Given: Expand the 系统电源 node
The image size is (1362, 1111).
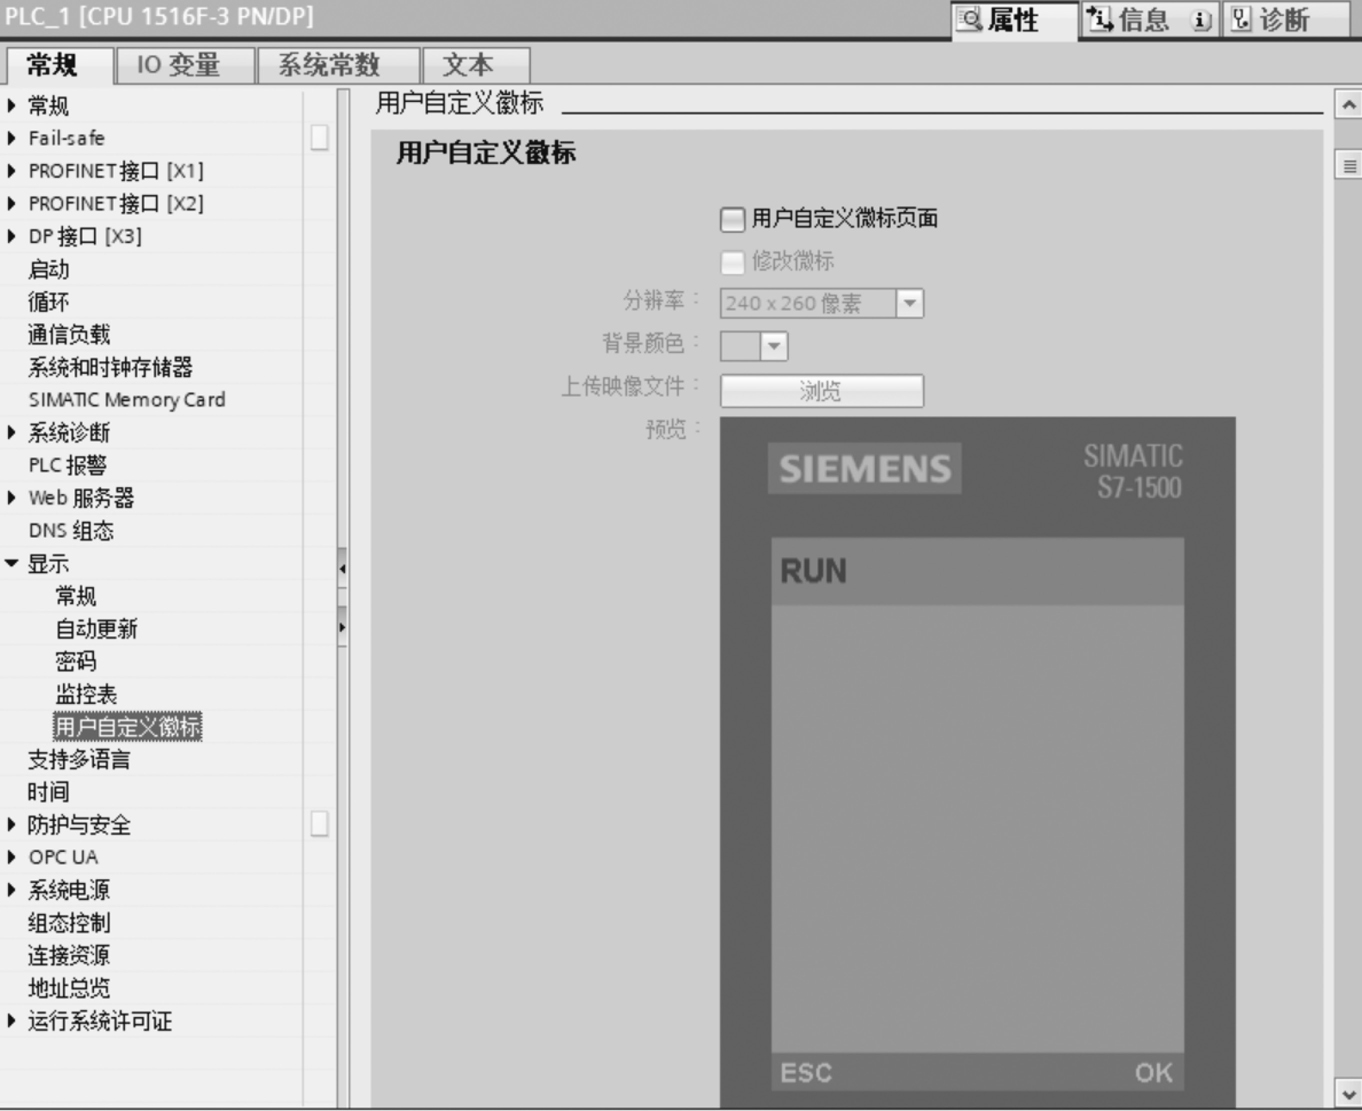Looking at the screenshot, I should [x=11, y=890].
